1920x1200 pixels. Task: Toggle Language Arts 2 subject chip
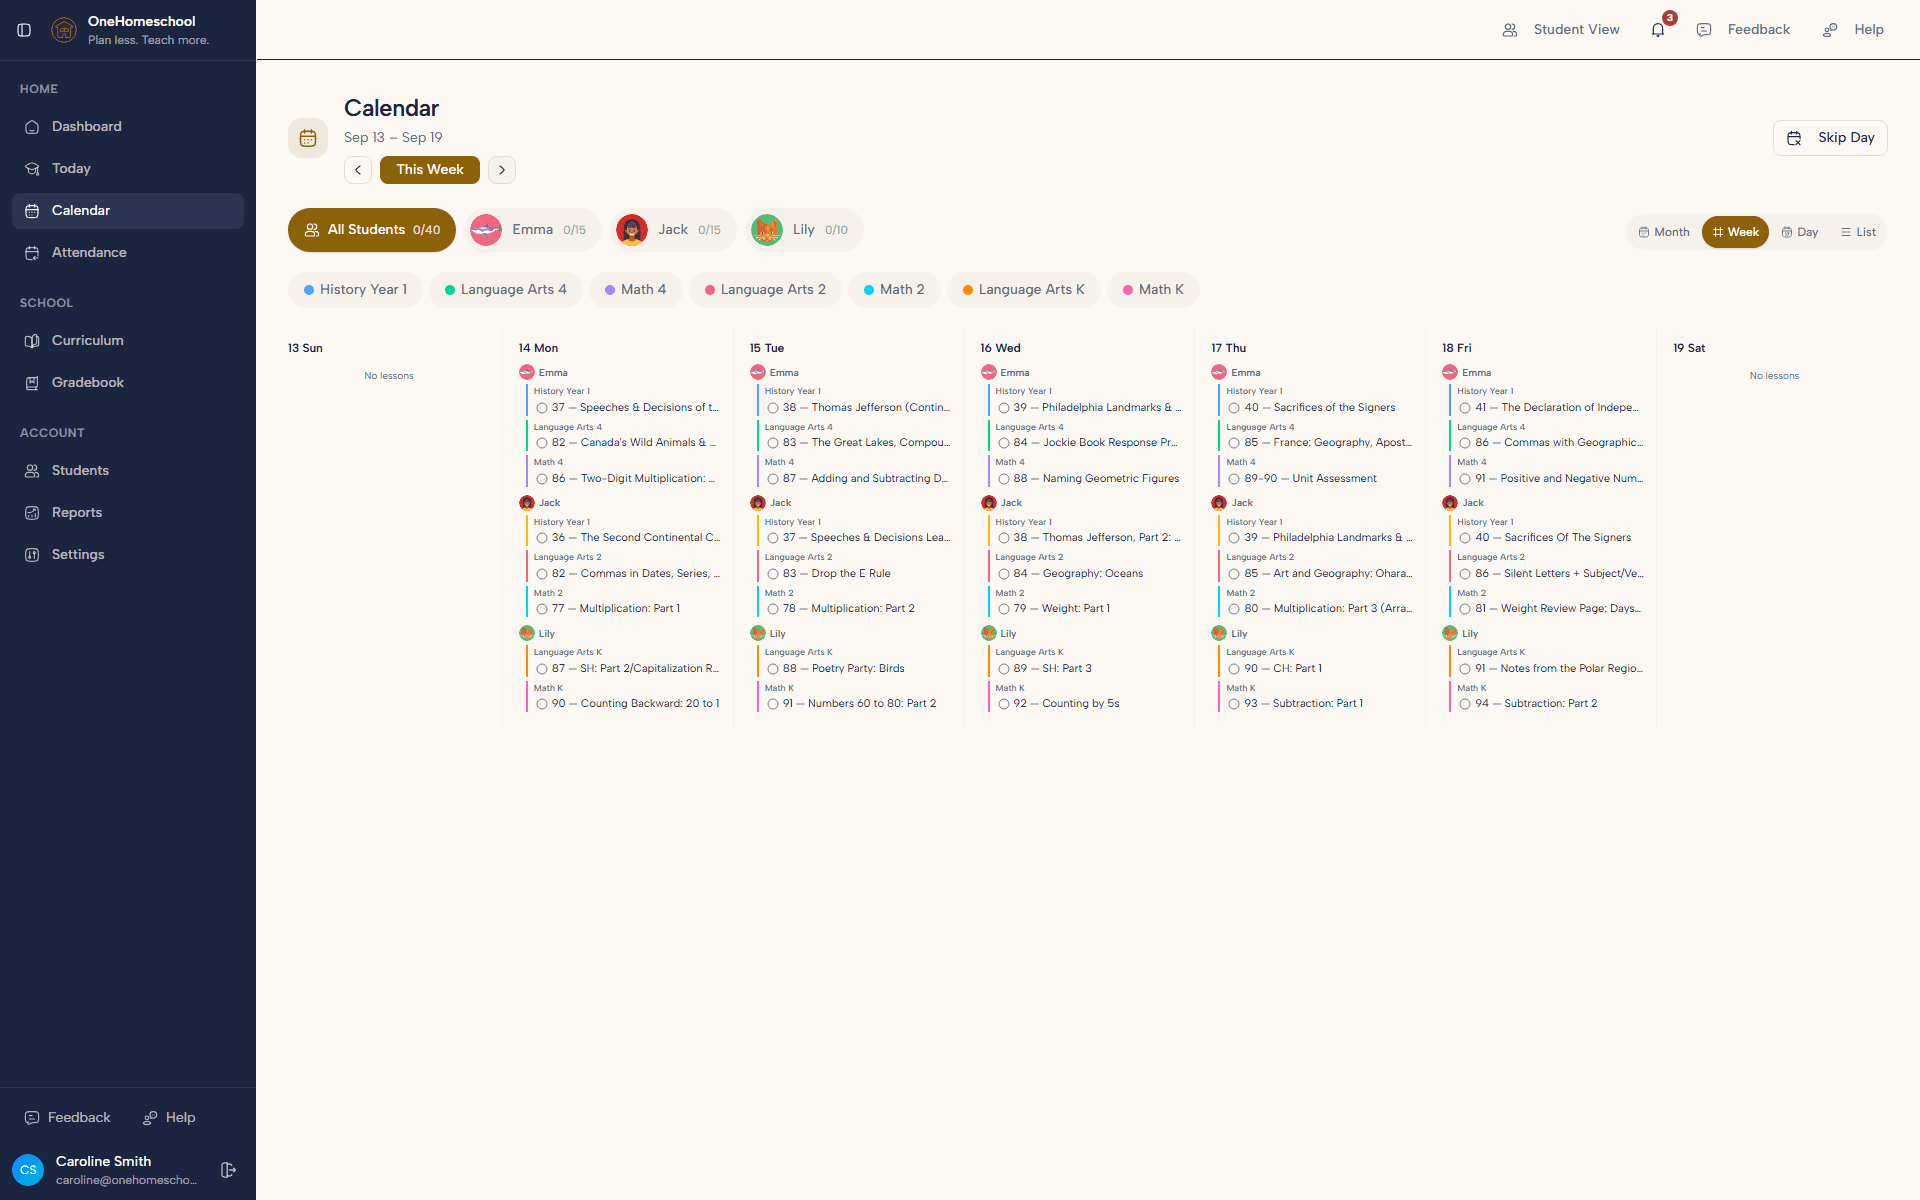pos(765,290)
